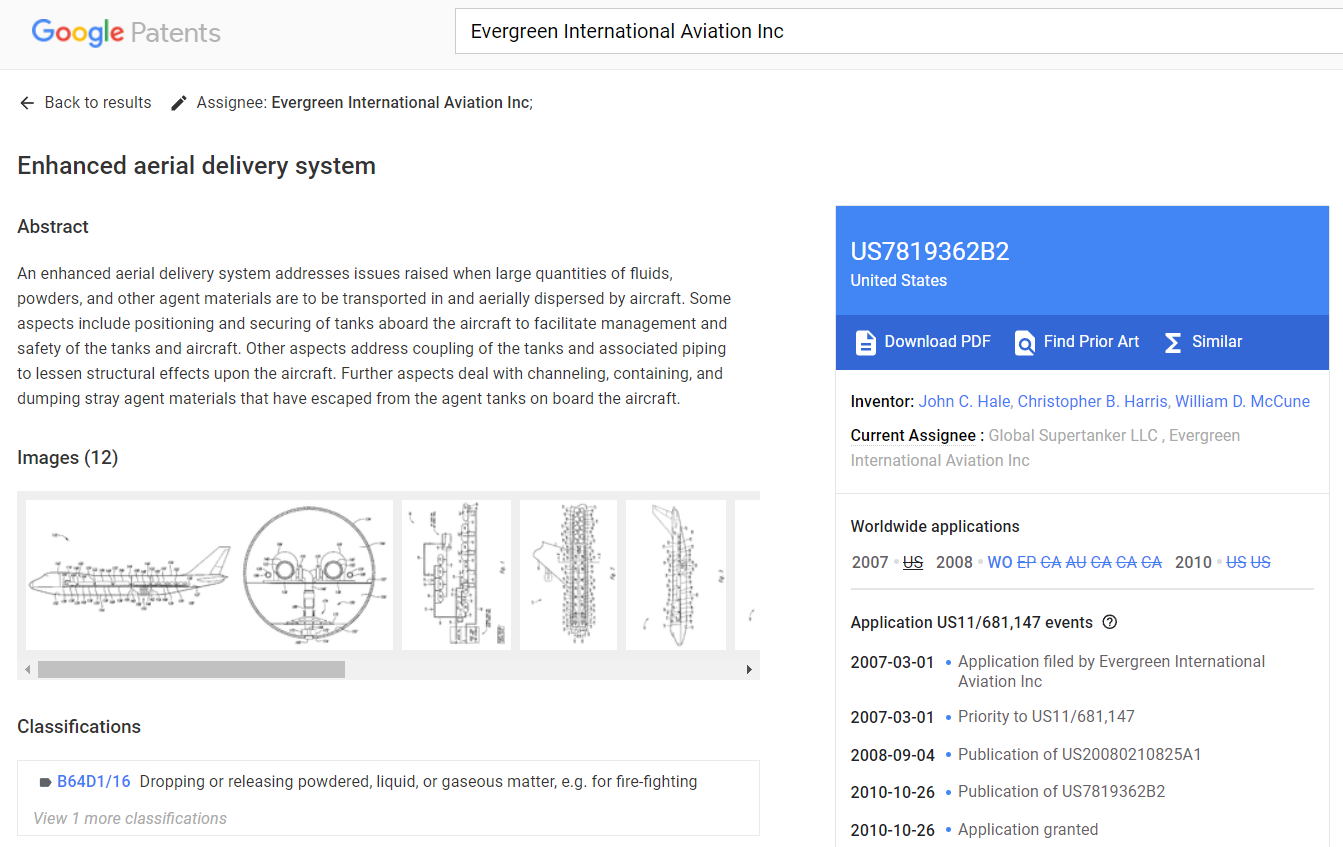Open inventor John C. Hale's link

(964, 401)
